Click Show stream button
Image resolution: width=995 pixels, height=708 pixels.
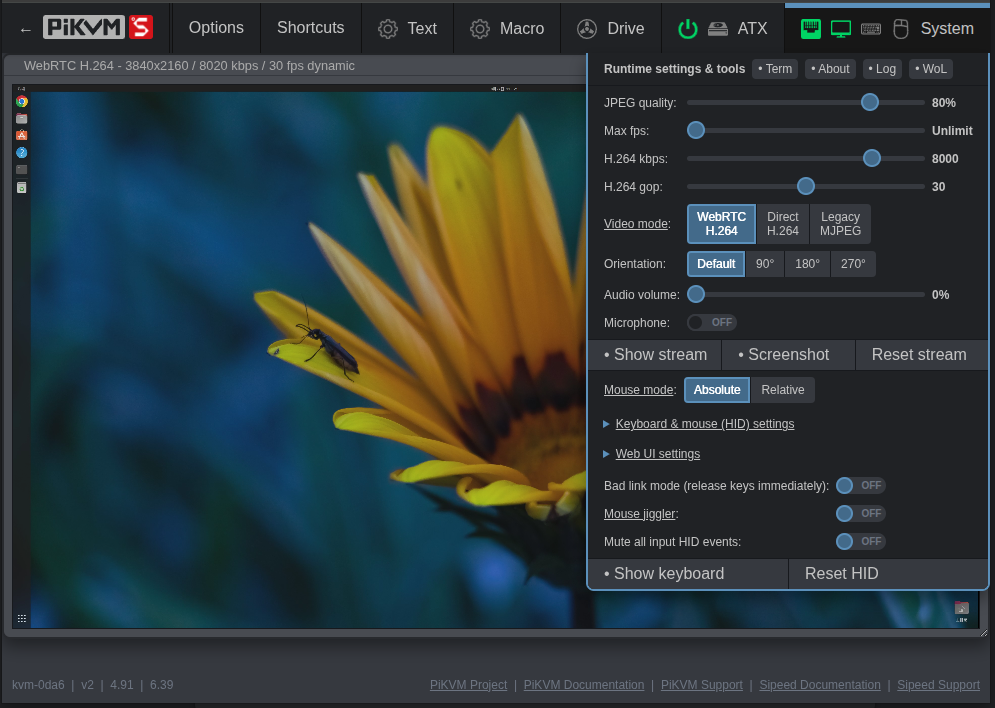[656, 355]
